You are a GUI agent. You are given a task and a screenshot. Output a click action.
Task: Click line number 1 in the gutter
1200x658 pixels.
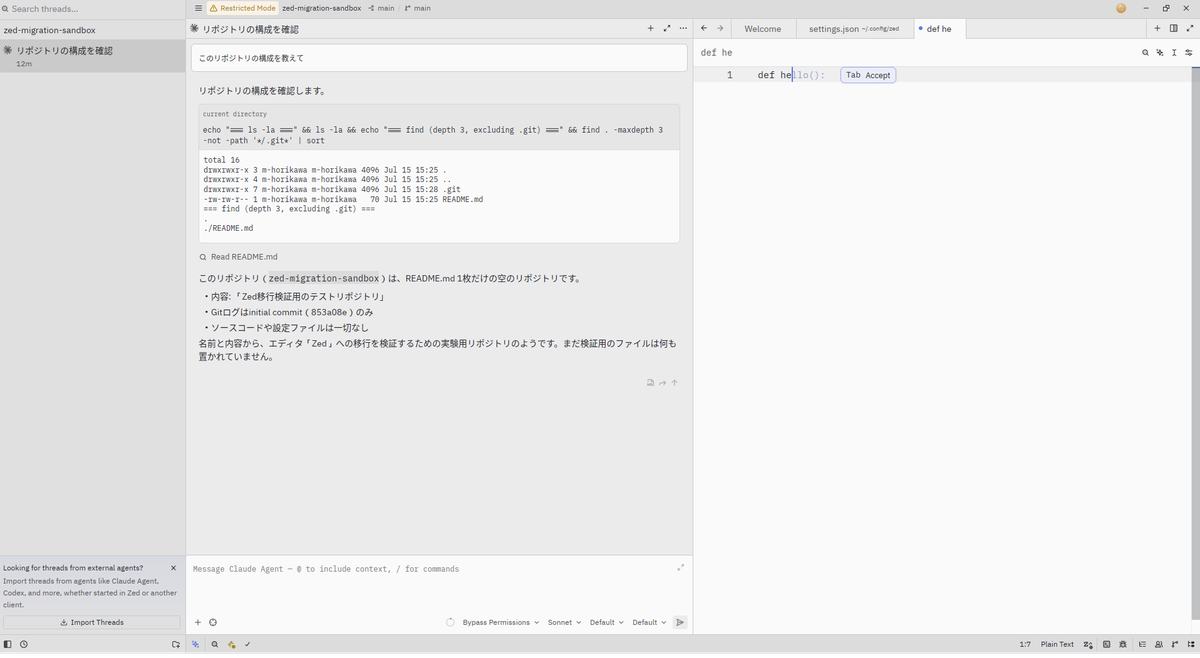click(730, 75)
